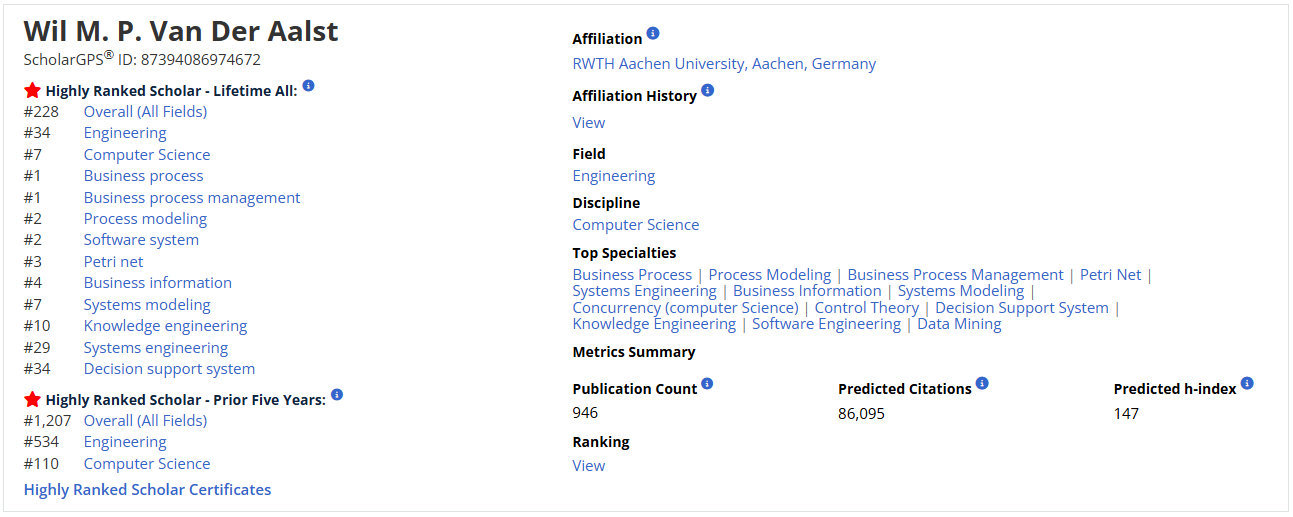Image resolution: width=1293 pixels, height=517 pixels.
Task: Open Control Theory specialty link
Action: point(867,308)
